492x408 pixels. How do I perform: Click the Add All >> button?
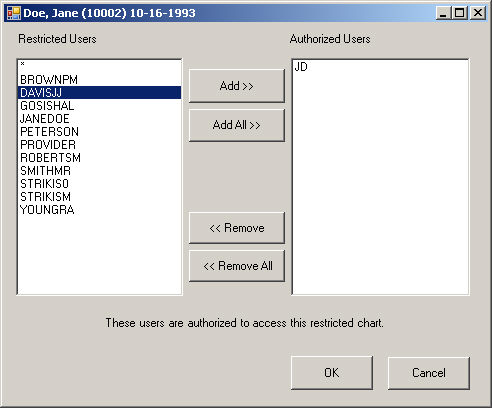(237, 125)
